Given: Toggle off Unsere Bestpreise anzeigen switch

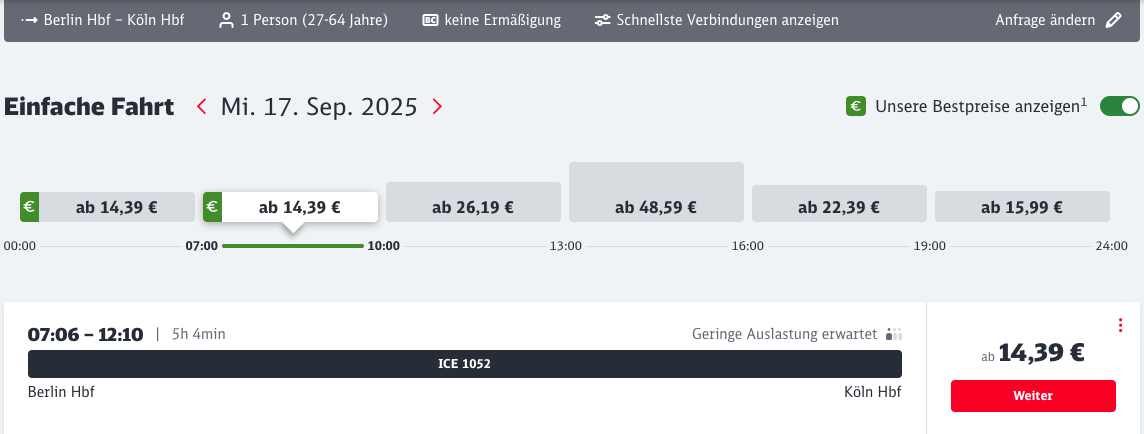Looking at the screenshot, I should 1119,106.
